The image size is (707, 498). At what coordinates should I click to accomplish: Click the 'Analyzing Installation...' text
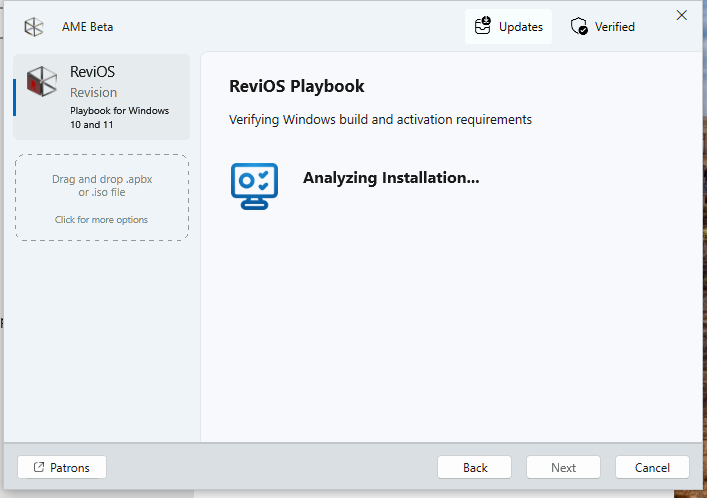point(391,178)
